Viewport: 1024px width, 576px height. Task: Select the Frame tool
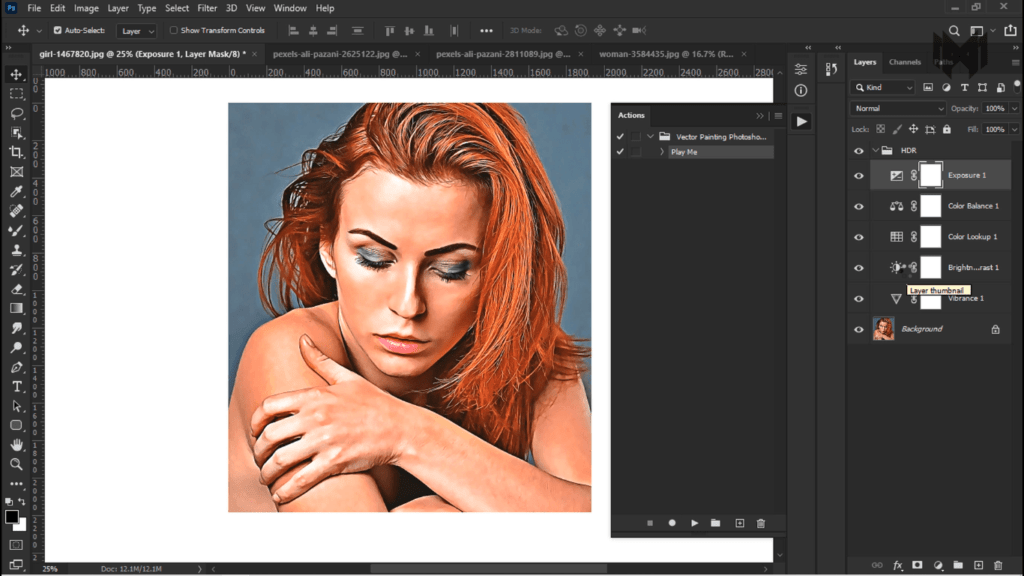(x=16, y=172)
